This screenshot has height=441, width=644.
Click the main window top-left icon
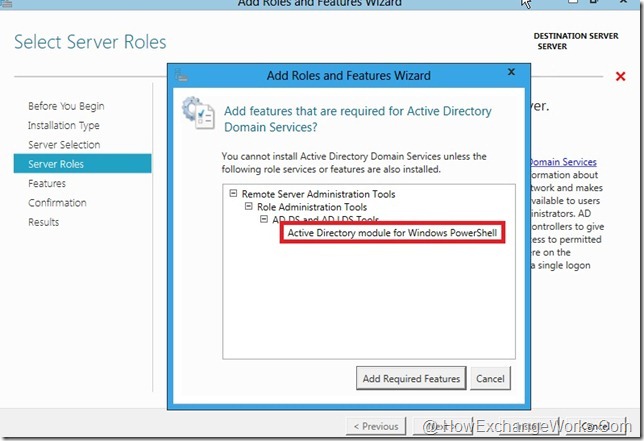6,3
